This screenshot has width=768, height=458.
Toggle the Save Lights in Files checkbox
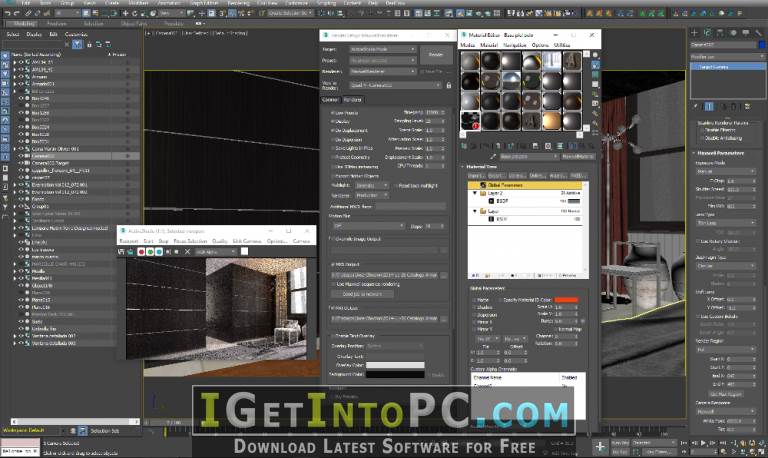333,148
